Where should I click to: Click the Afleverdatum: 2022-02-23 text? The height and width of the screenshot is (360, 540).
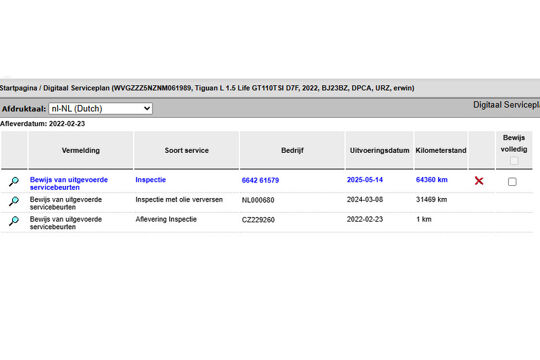tap(42, 124)
